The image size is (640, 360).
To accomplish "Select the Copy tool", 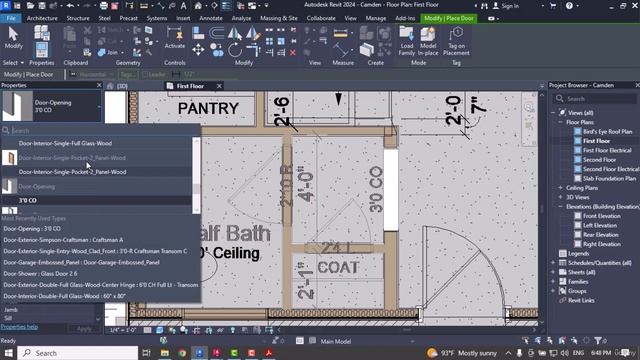I will [x=217, y=50].
